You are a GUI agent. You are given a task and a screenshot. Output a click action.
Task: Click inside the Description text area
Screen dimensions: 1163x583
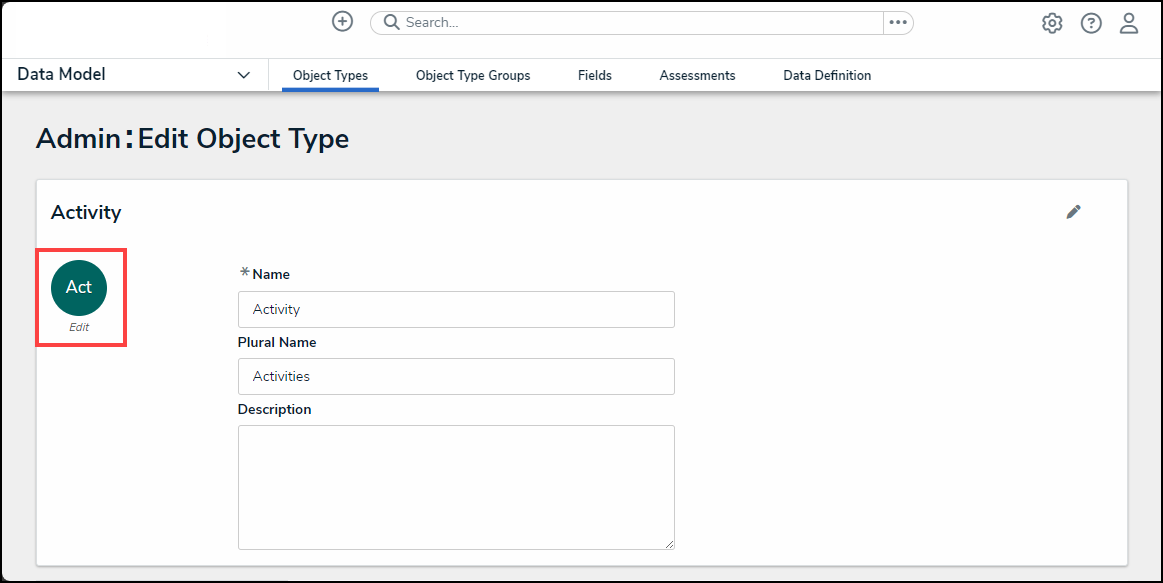click(456, 486)
